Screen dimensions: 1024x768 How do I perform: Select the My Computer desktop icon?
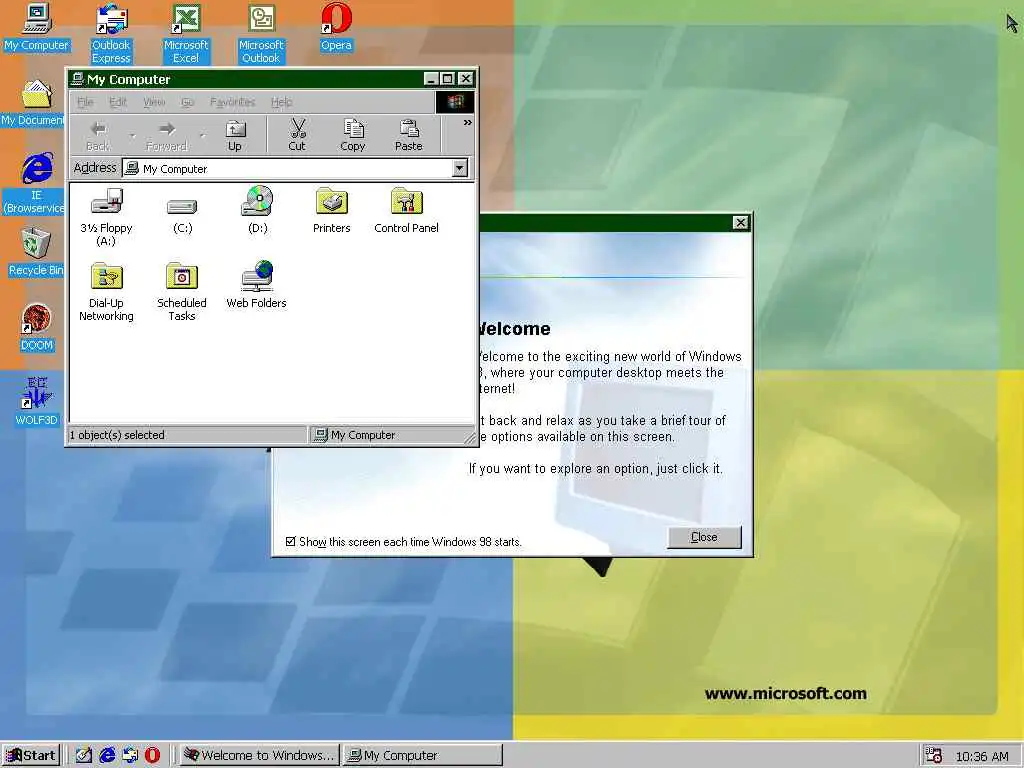point(37,26)
